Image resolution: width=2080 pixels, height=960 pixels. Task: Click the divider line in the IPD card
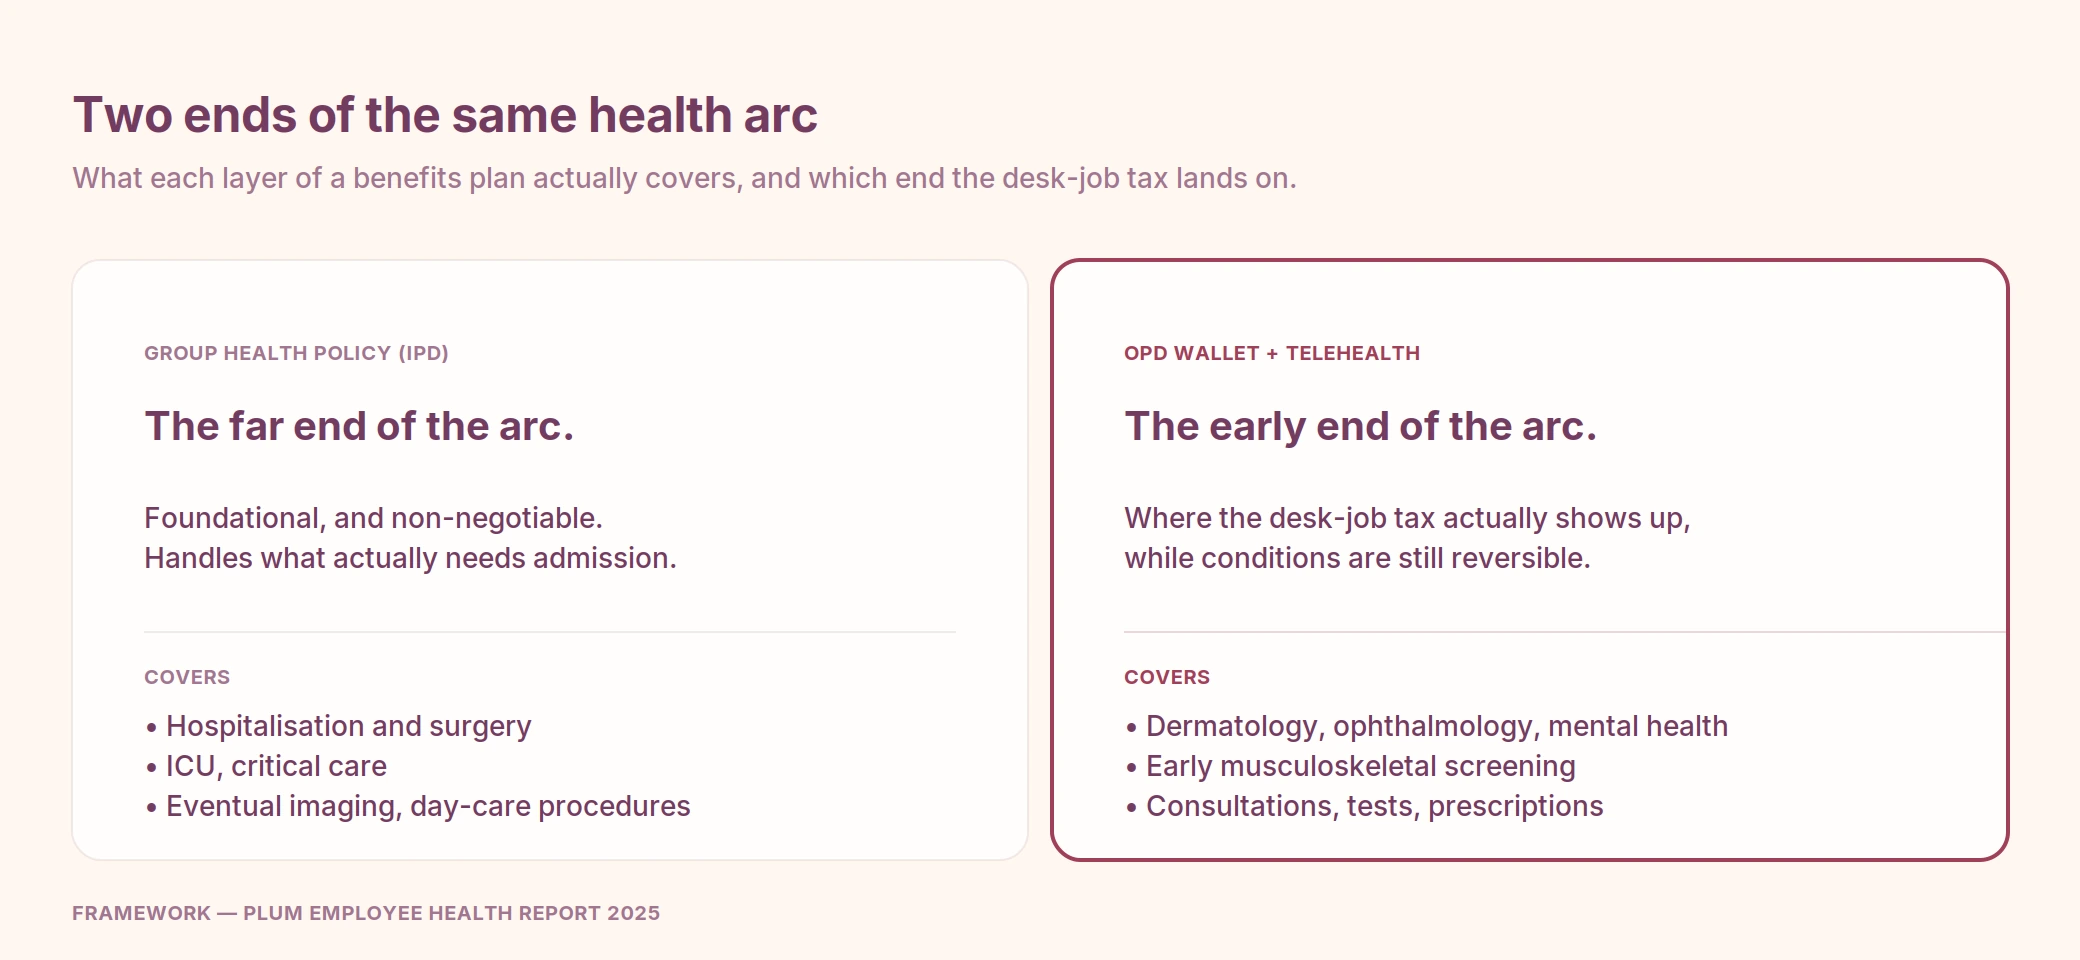(550, 632)
